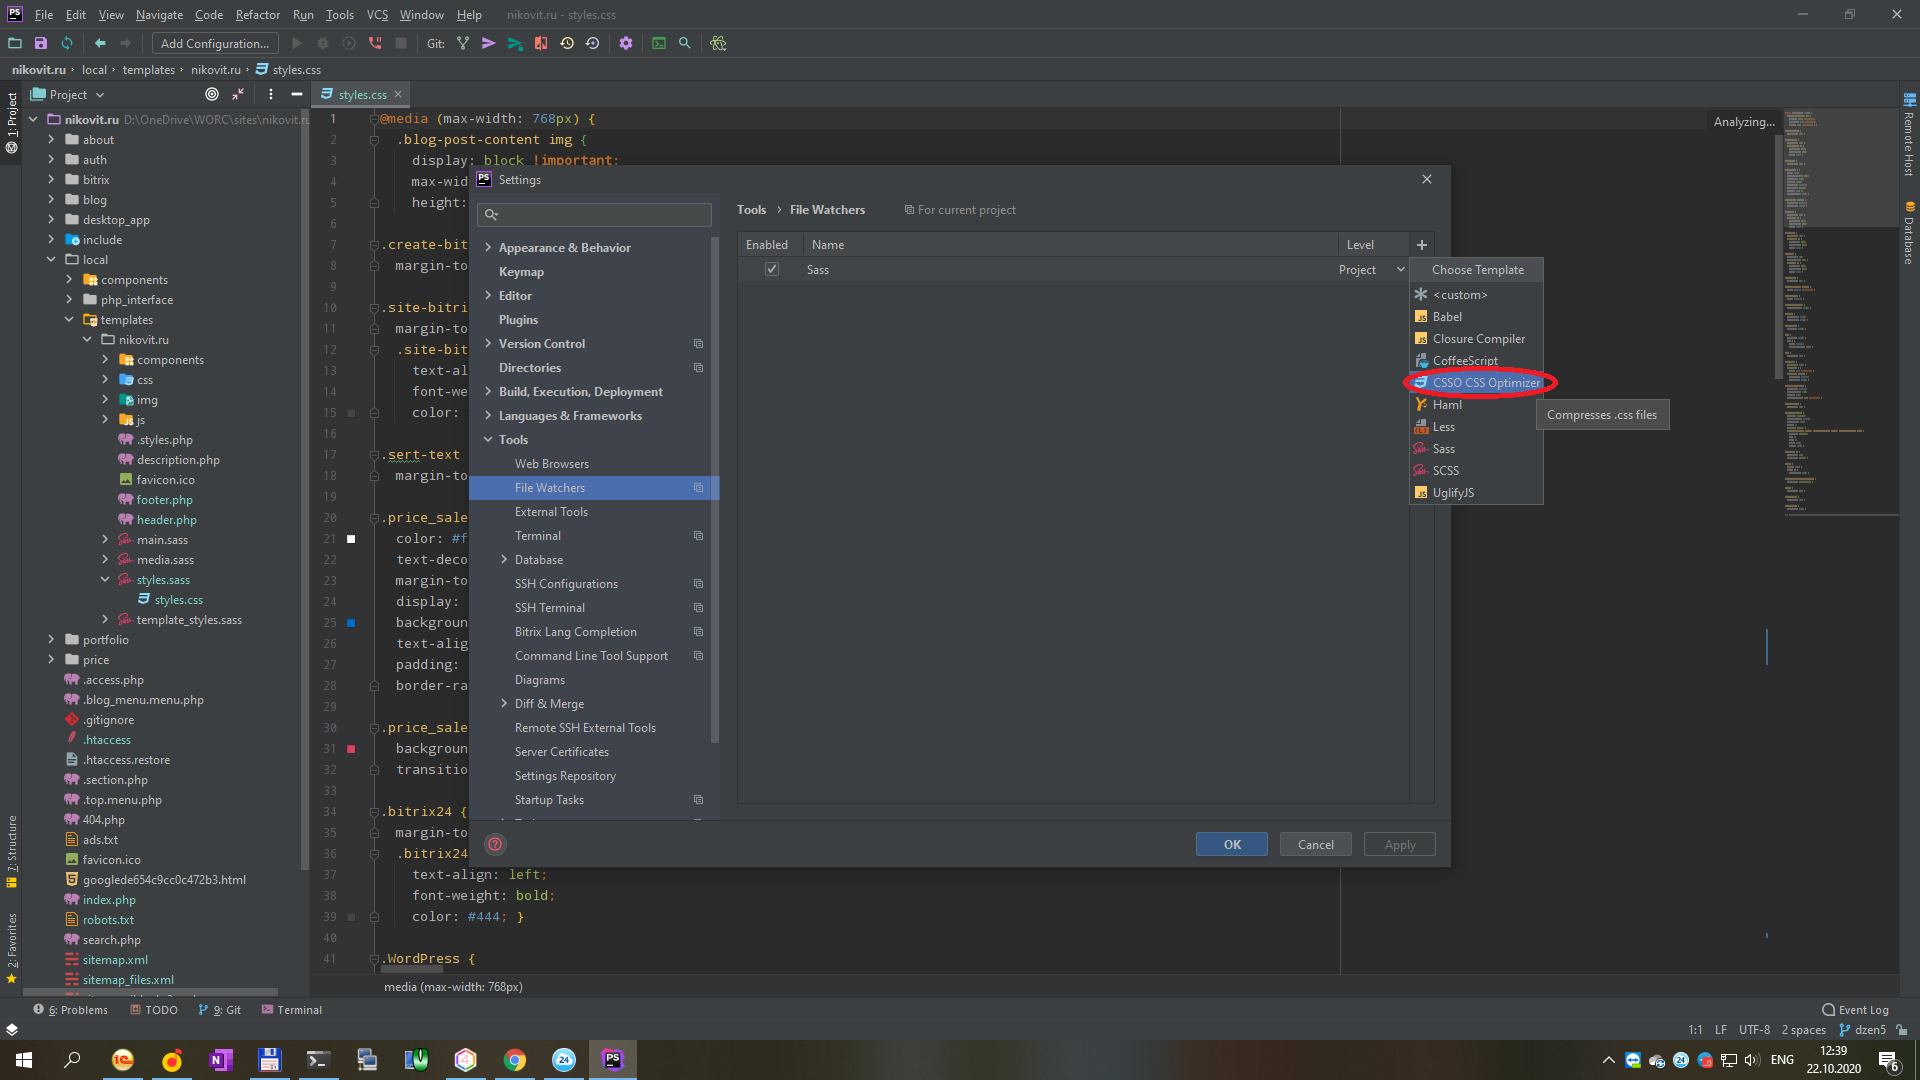Toggle the 6: Problems tool window
Image resolution: width=1920 pixels, height=1080 pixels.
click(x=71, y=1010)
